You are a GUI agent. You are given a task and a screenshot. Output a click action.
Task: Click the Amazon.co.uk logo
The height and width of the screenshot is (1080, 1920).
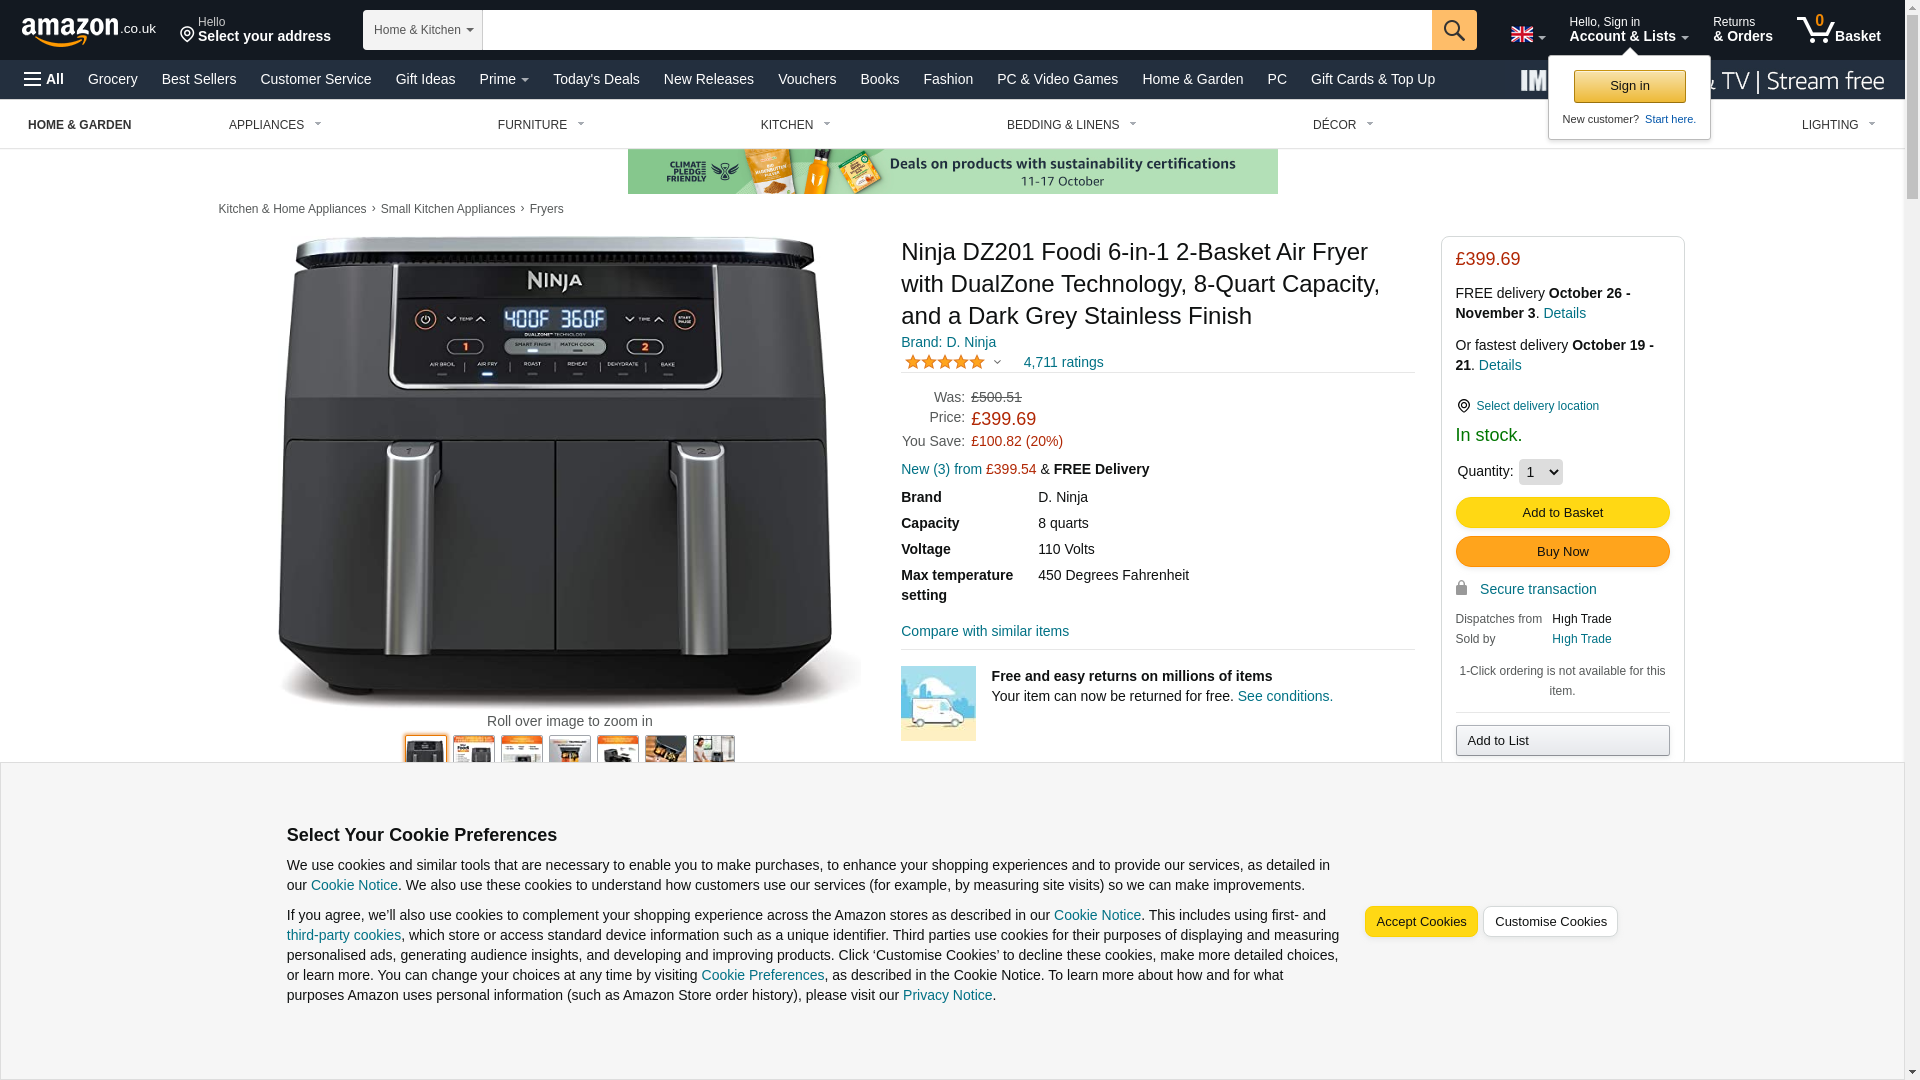89,30
